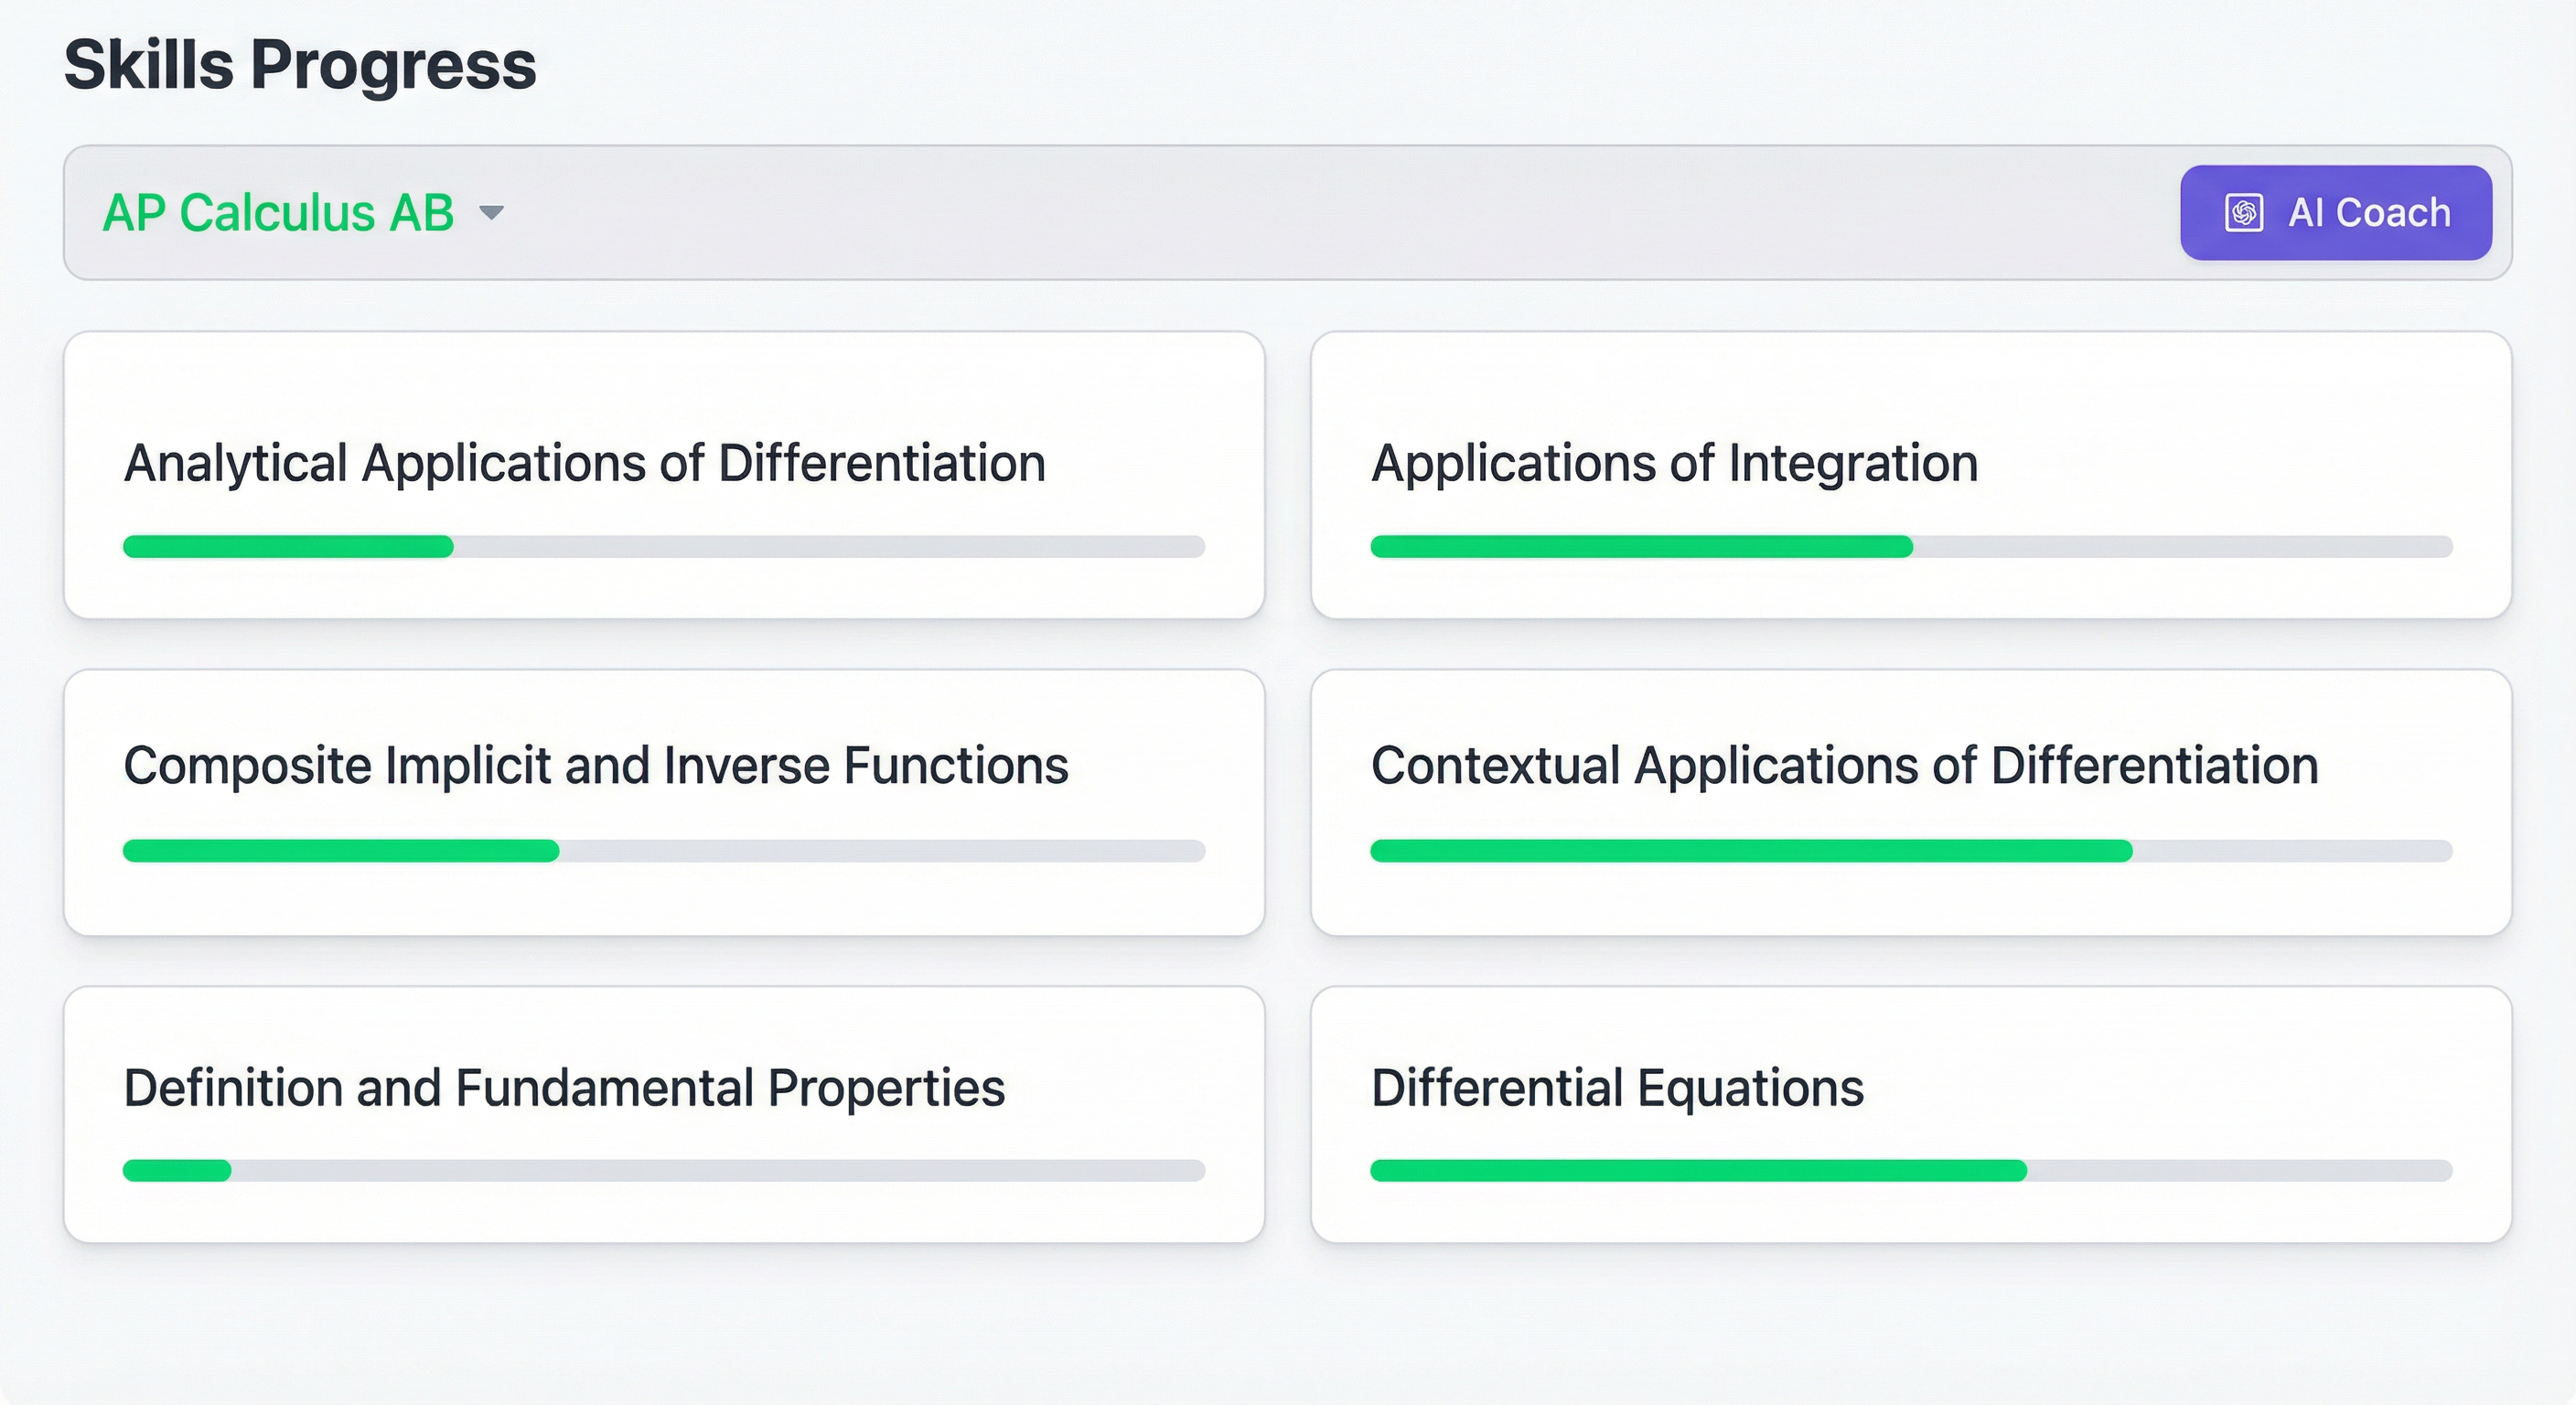Expand the AP Calculus AB dropdown arrow
Screen dimensions: 2576x1405
click(491, 213)
